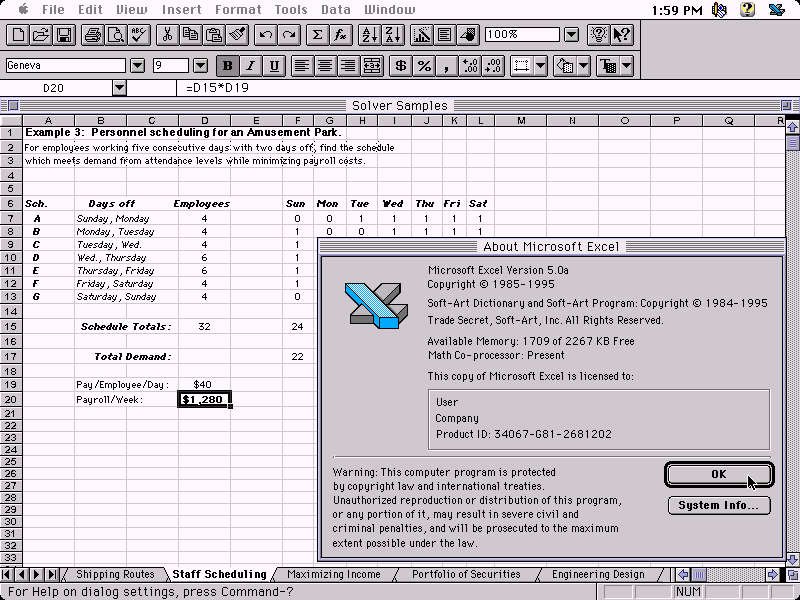Open the Insert menu
The image size is (800, 600).
pyautogui.click(x=182, y=10)
